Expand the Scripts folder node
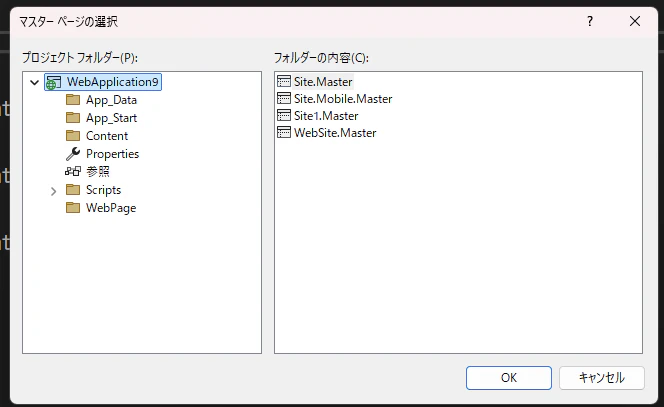 [53, 191]
